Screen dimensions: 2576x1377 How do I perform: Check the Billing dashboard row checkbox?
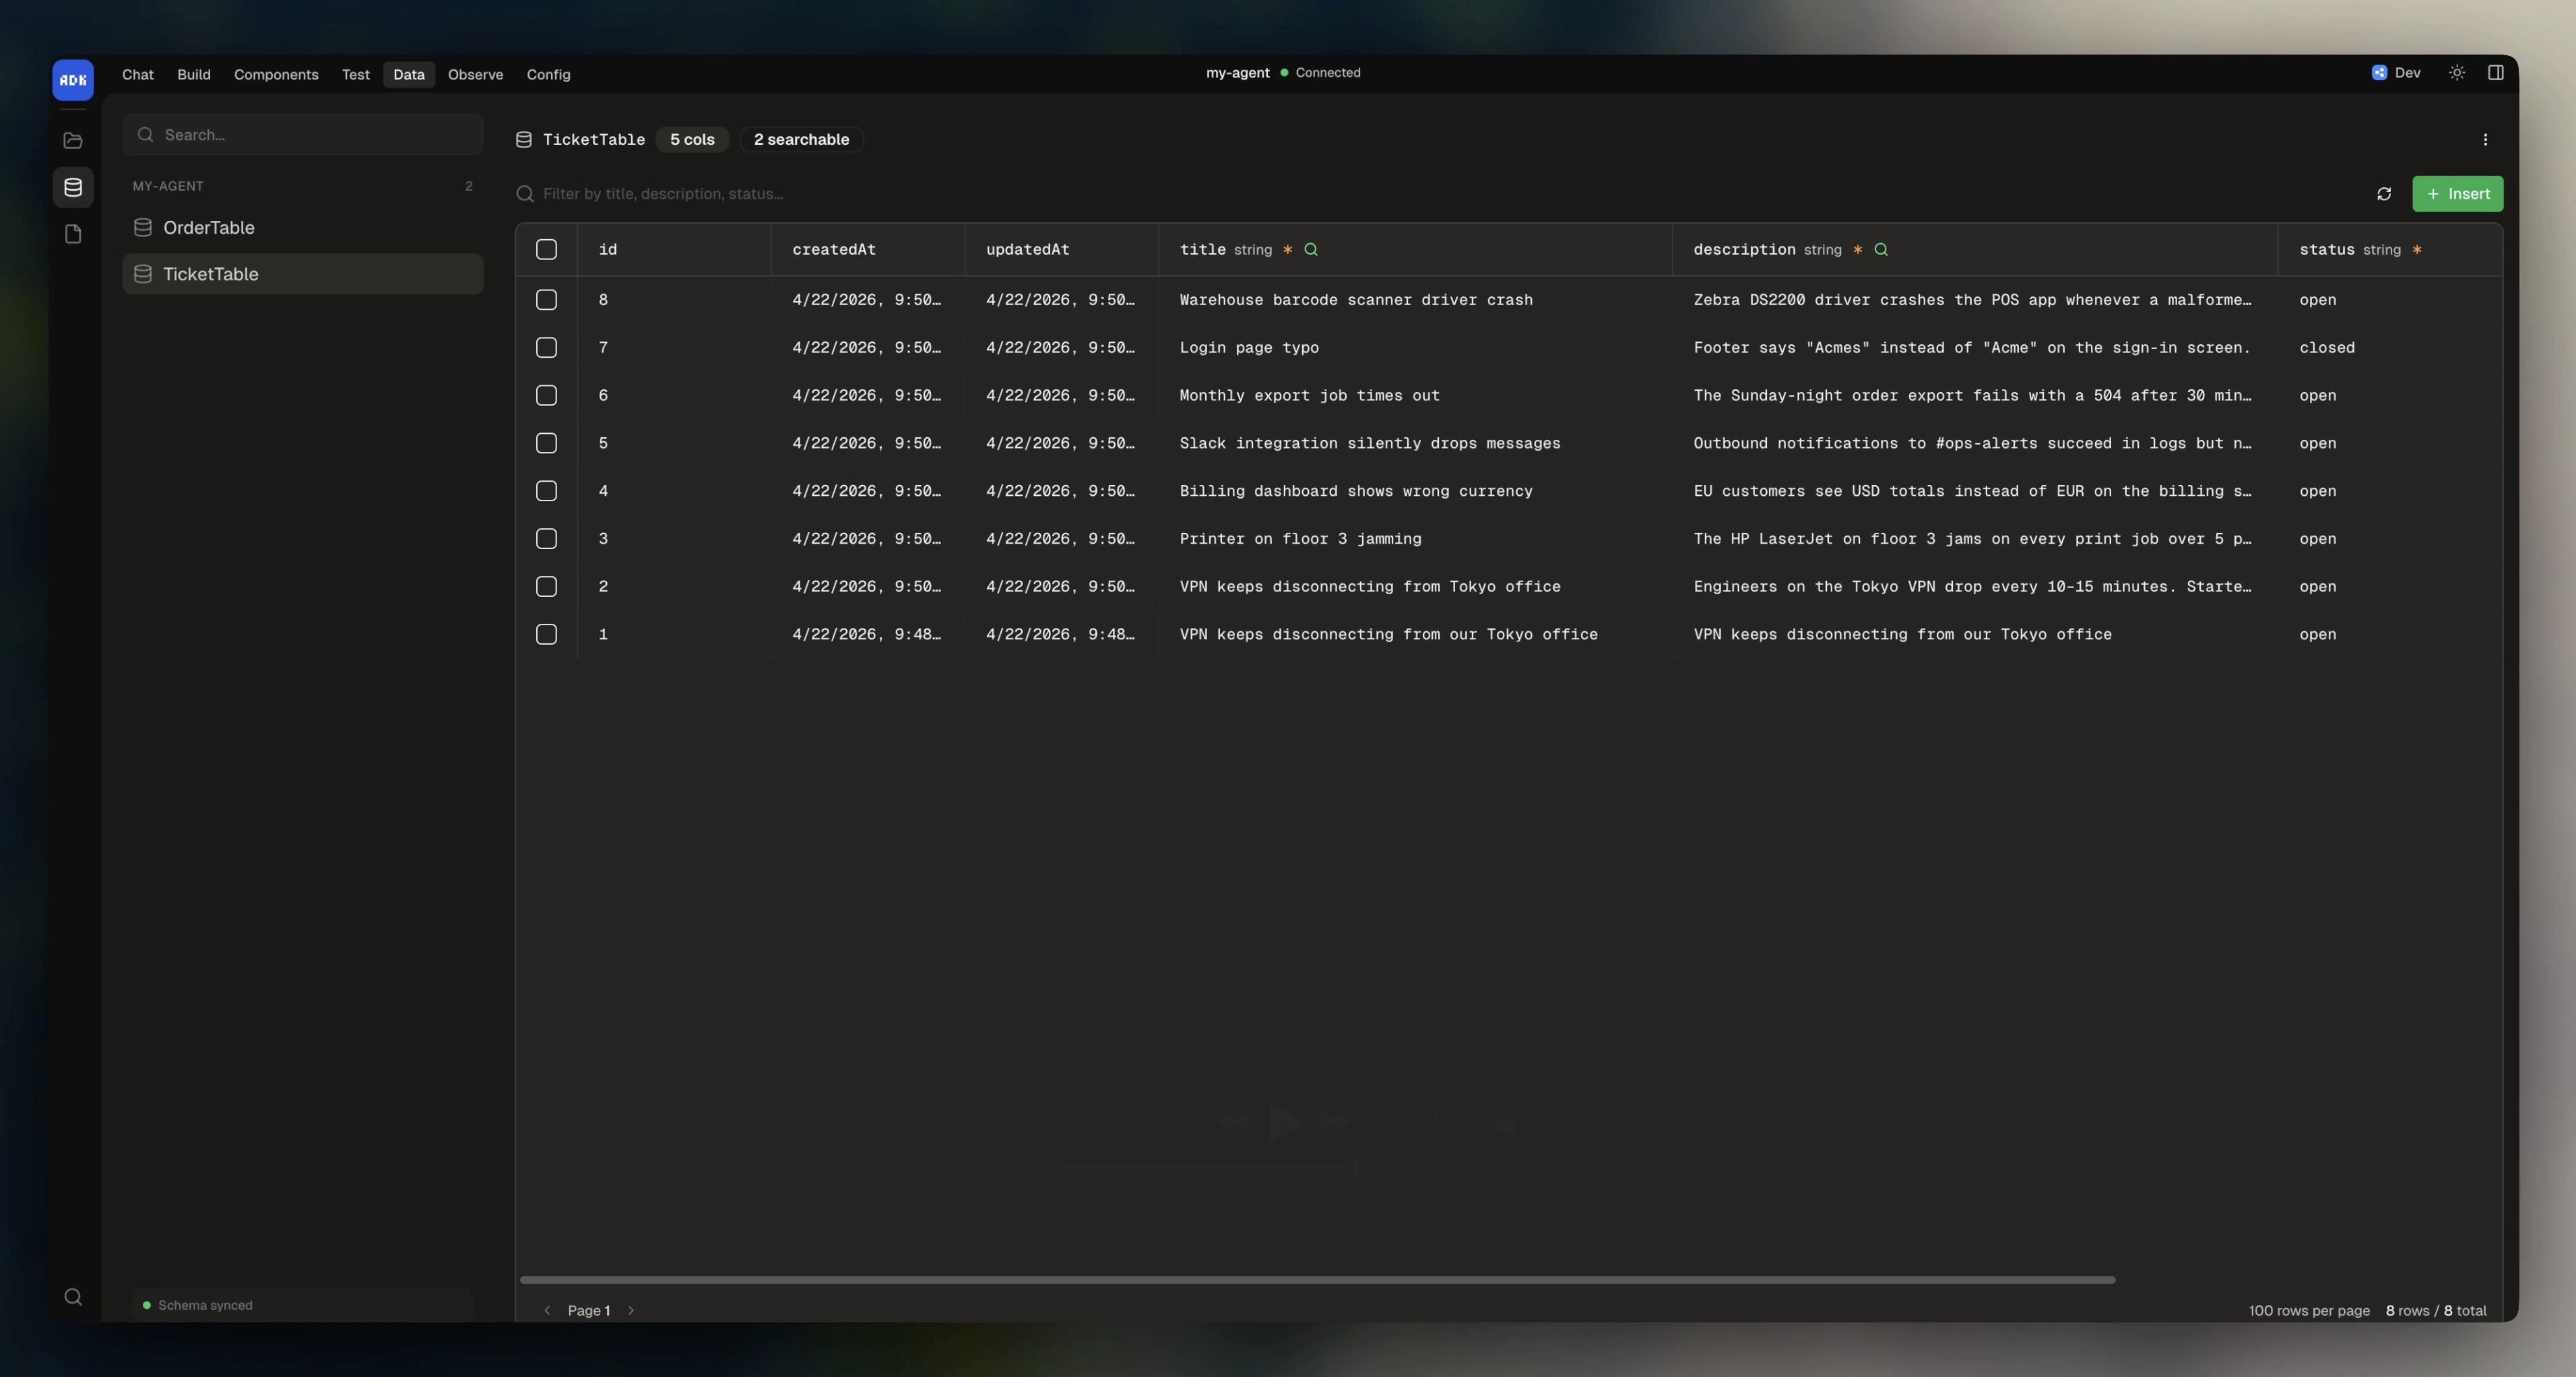[546, 491]
